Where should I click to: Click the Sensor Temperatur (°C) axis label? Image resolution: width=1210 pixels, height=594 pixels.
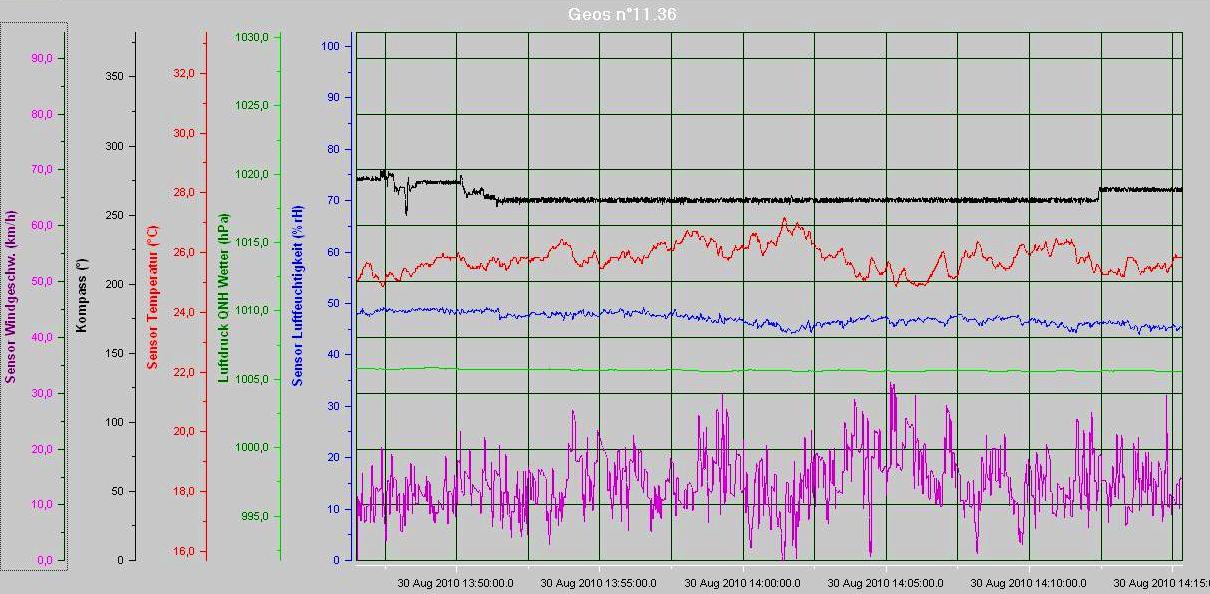(153, 296)
